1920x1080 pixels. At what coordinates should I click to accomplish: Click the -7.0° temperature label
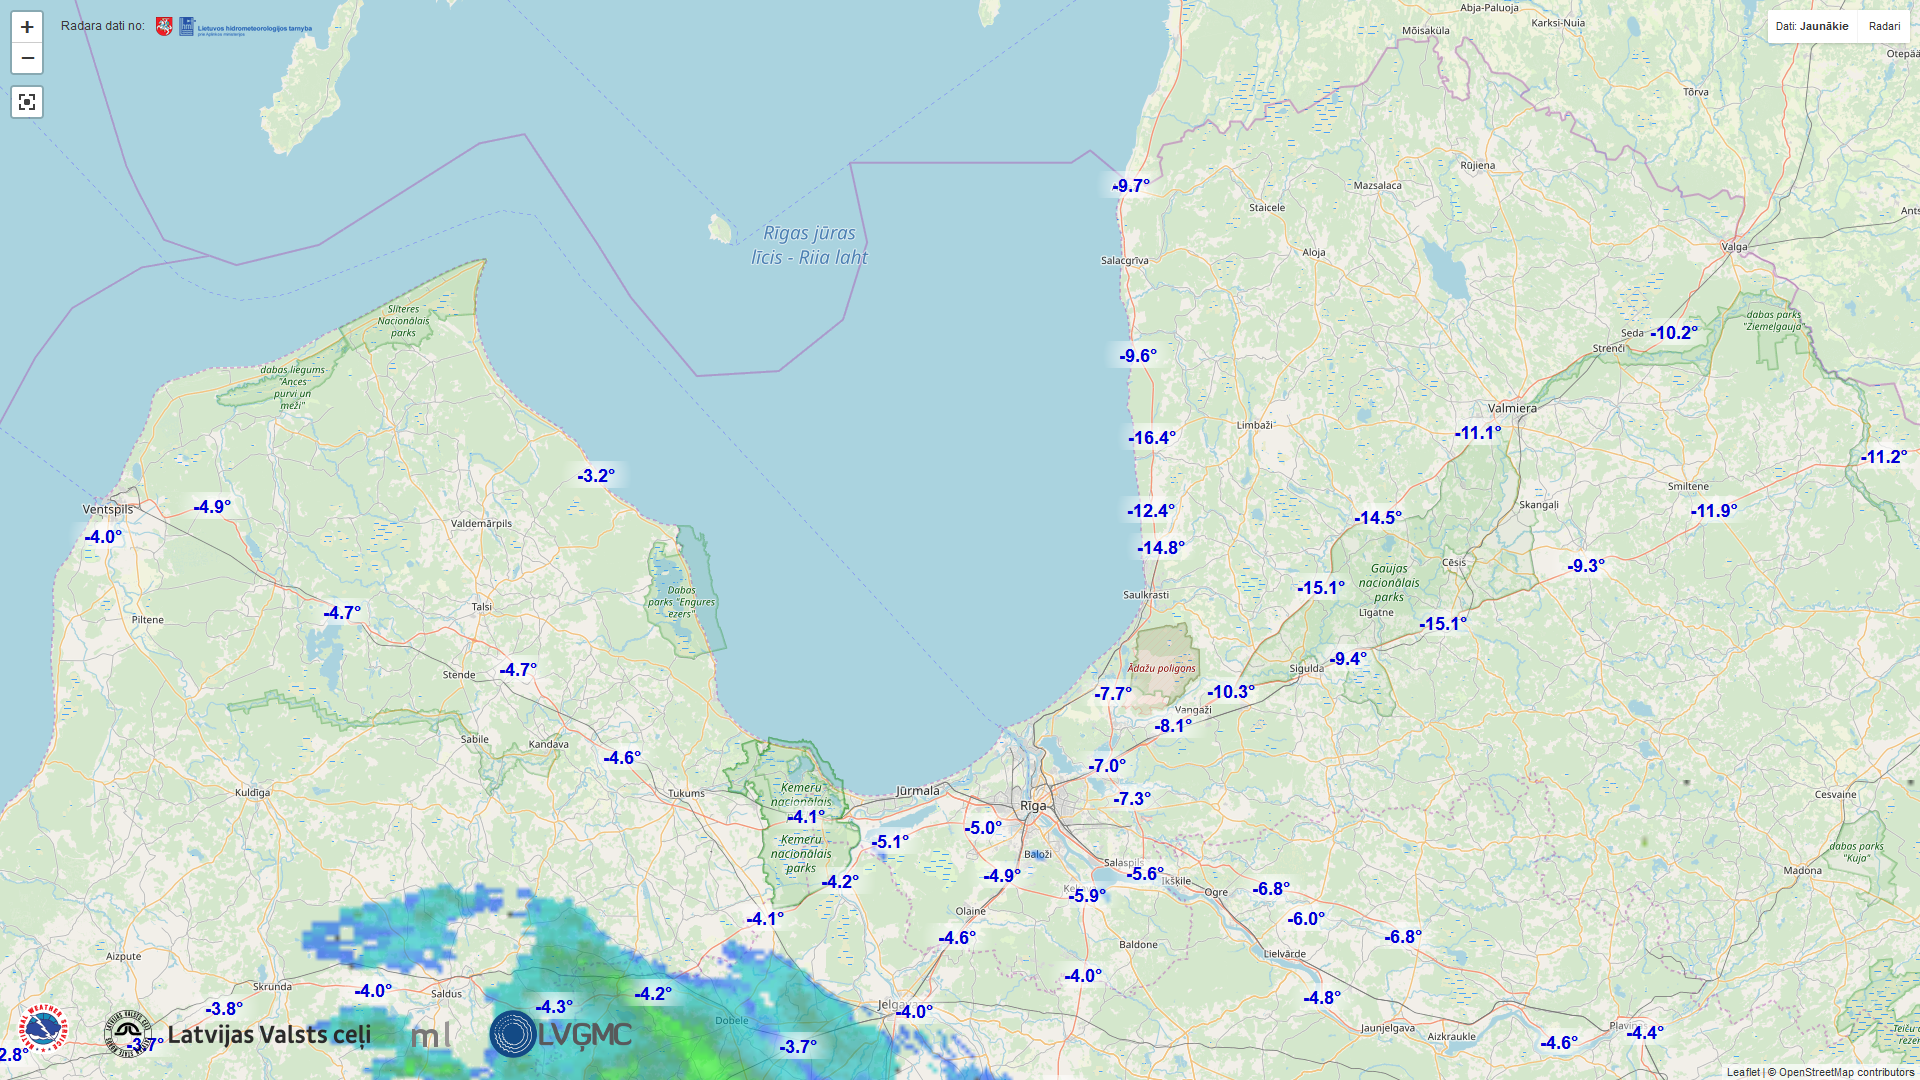[x=1107, y=766]
